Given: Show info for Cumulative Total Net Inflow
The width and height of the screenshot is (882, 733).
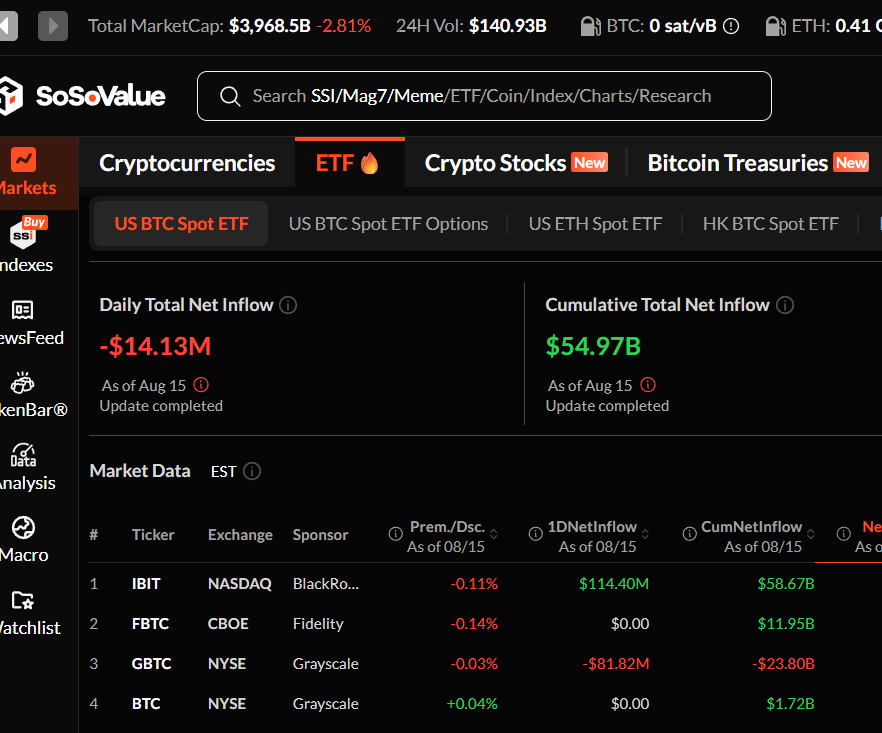Looking at the screenshot, I should (785, 305).
